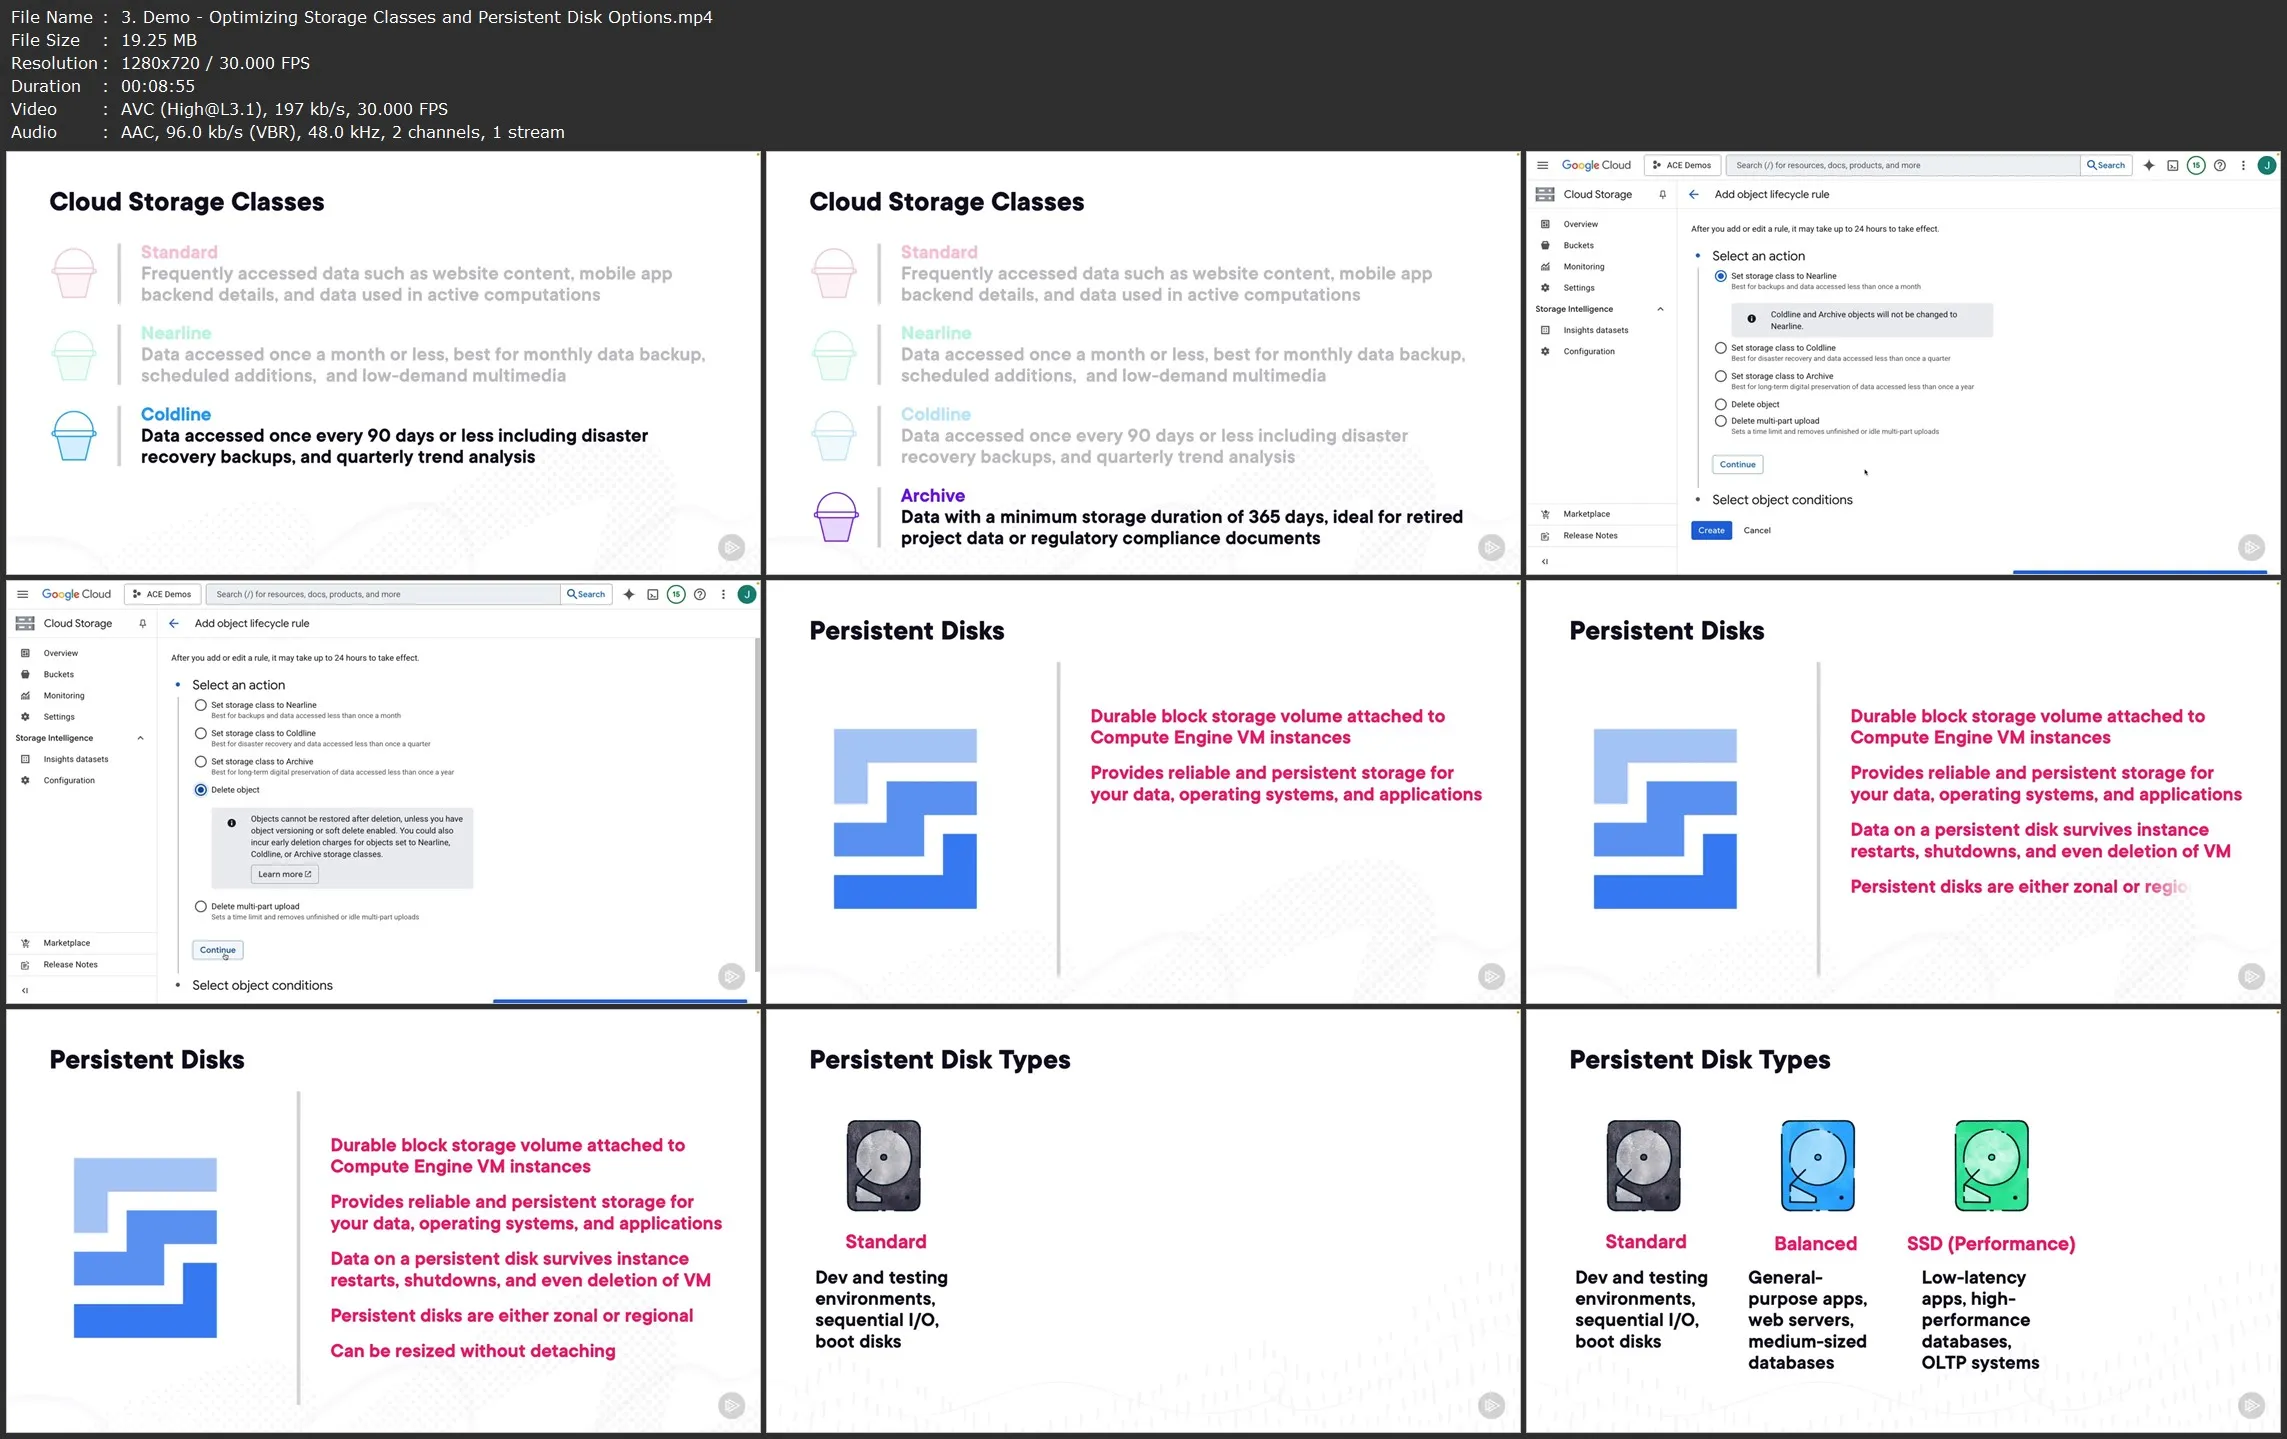Open Configuration in the Nearline-selected console sidebar
This screenshot has width=2287, height=1439.
click(1589, 352)
